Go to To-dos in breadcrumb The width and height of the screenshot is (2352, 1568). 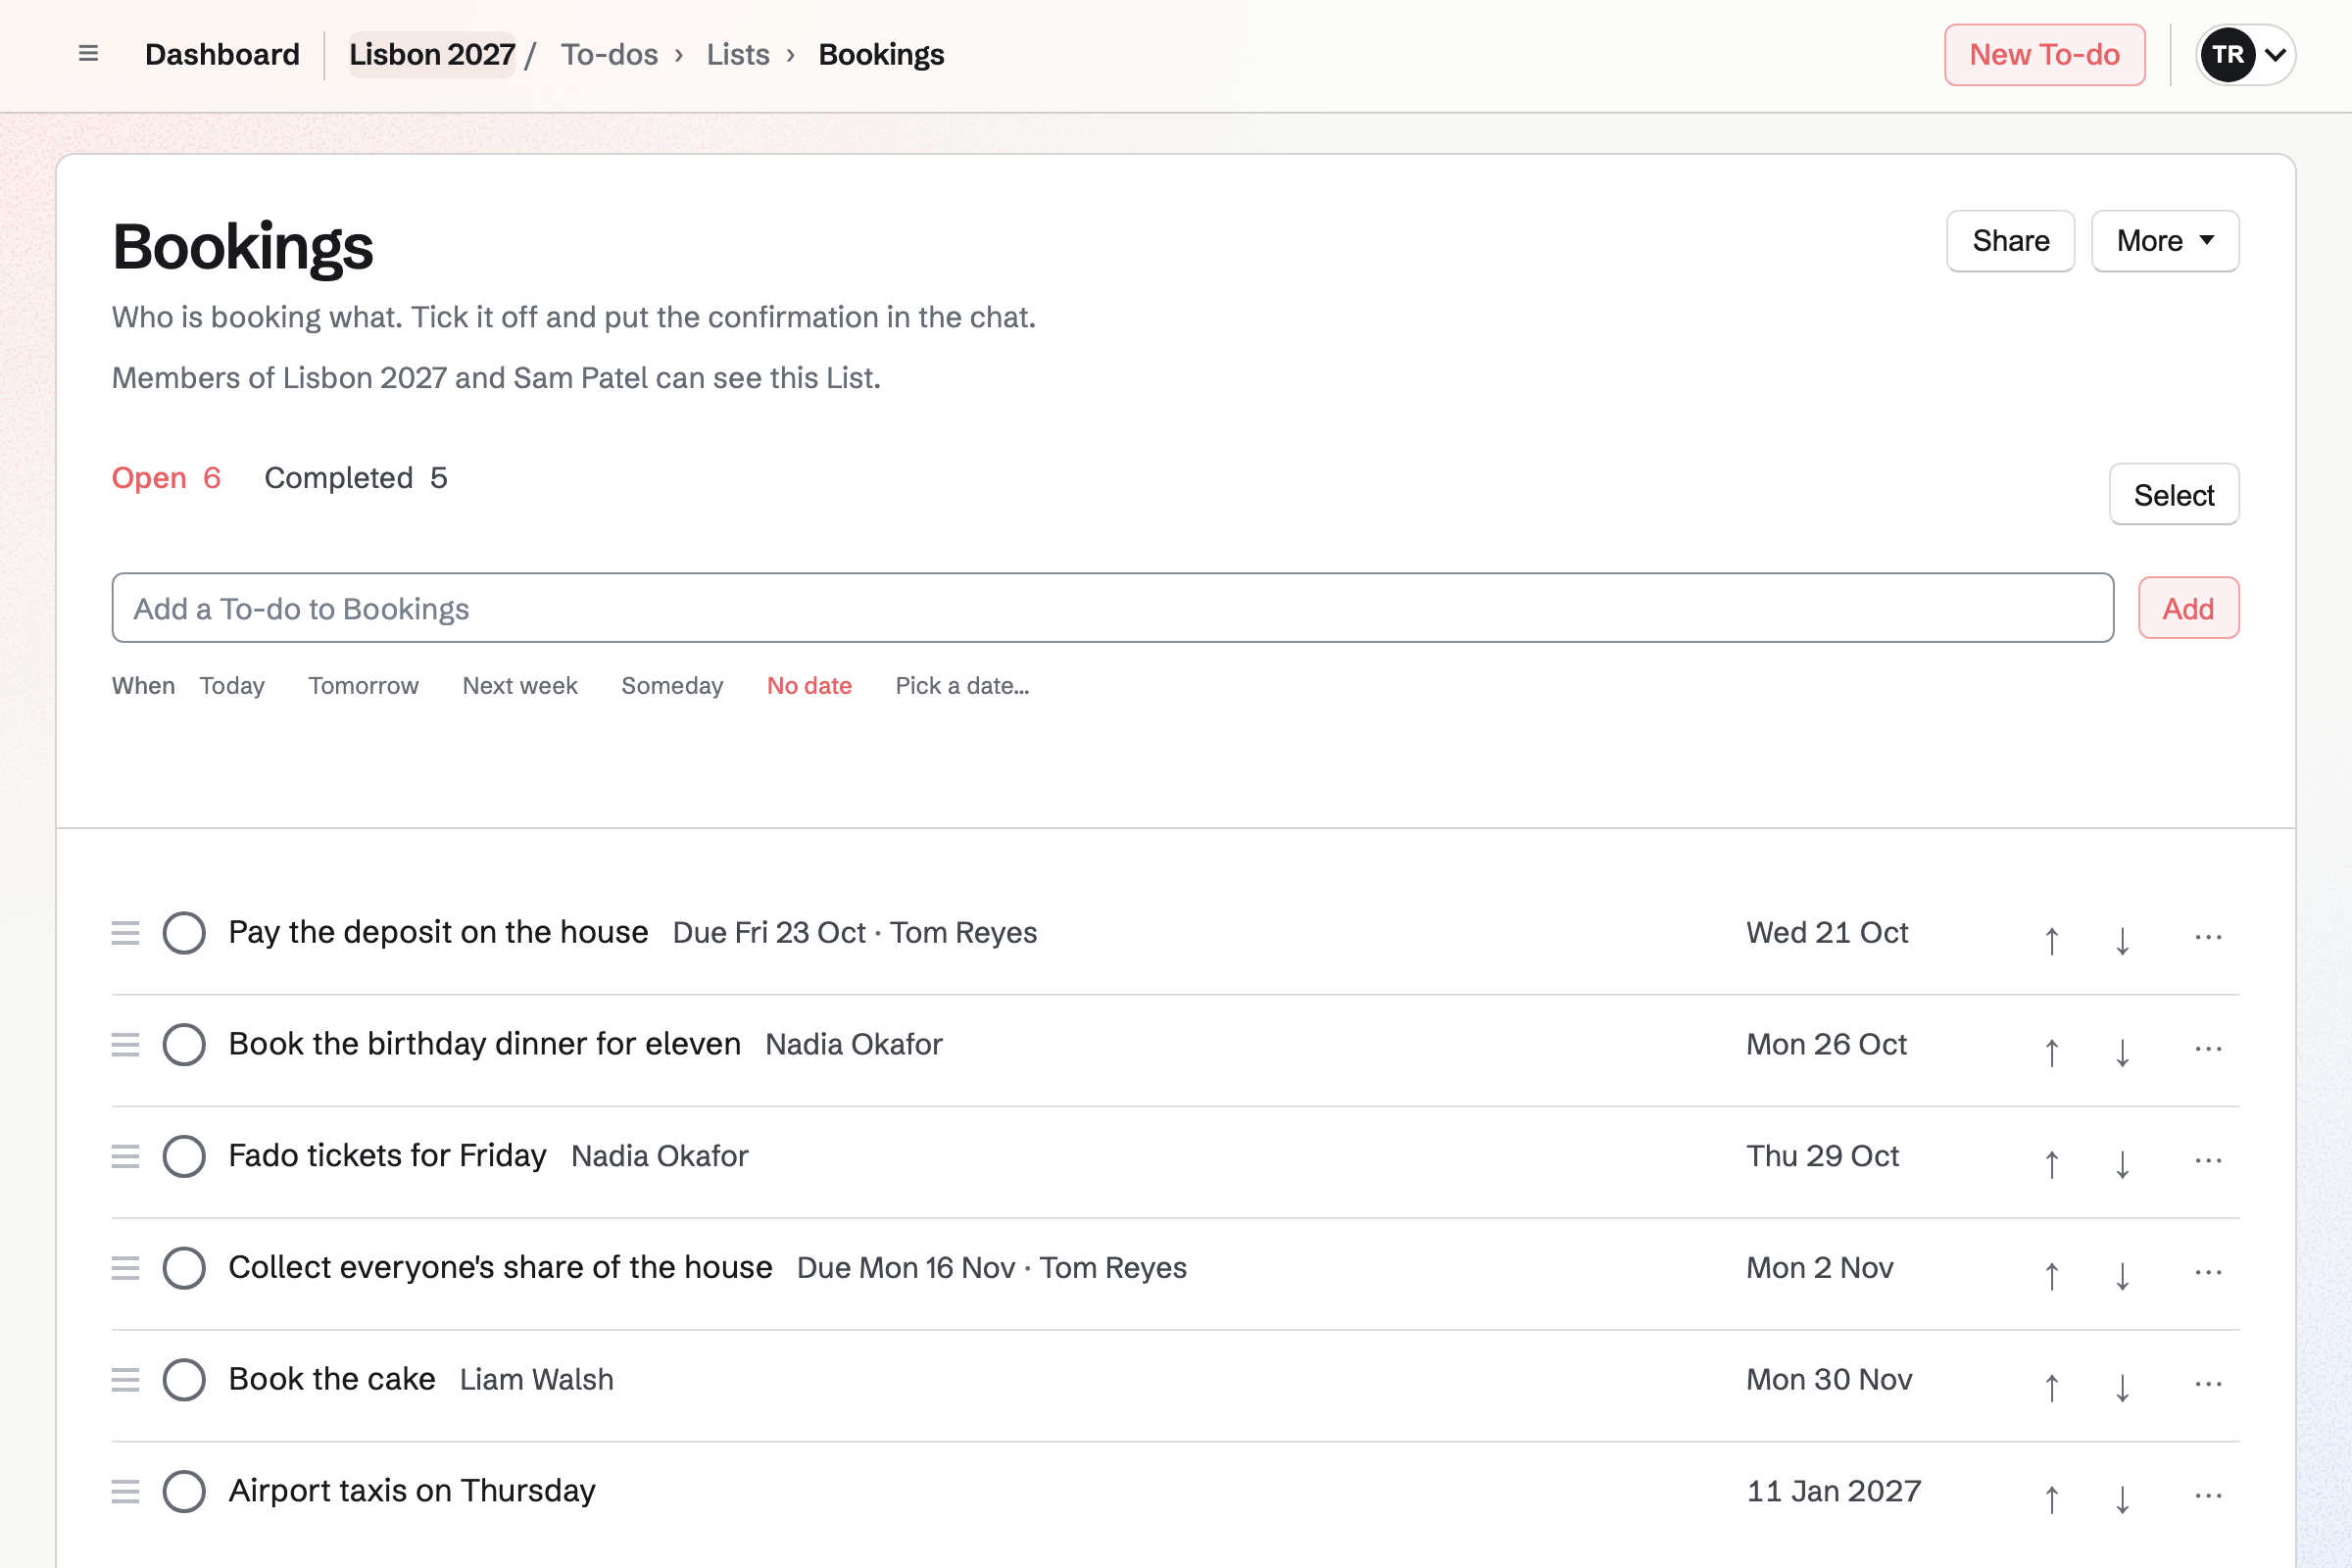coord(609,54)
